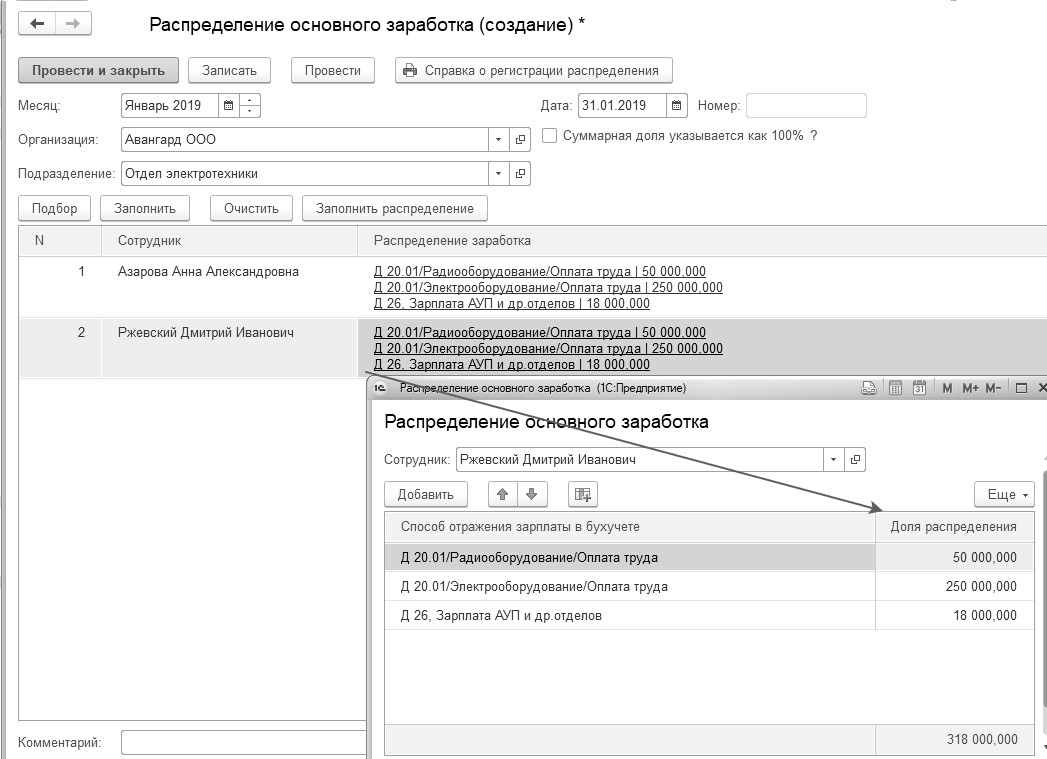1047x759 pixels.
Task: Open the Еще menu in popup
Action: (x=1004, y=494)
